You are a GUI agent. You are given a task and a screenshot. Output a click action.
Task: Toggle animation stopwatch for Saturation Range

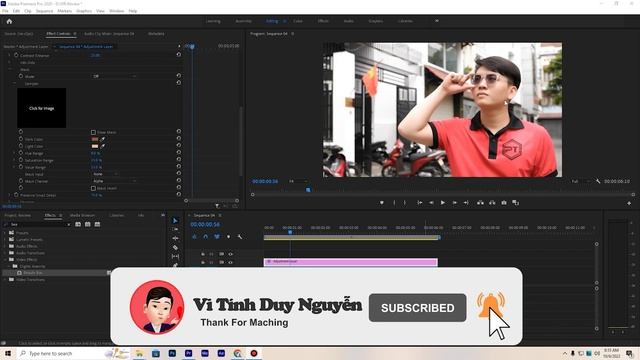(x=21, y=160)
